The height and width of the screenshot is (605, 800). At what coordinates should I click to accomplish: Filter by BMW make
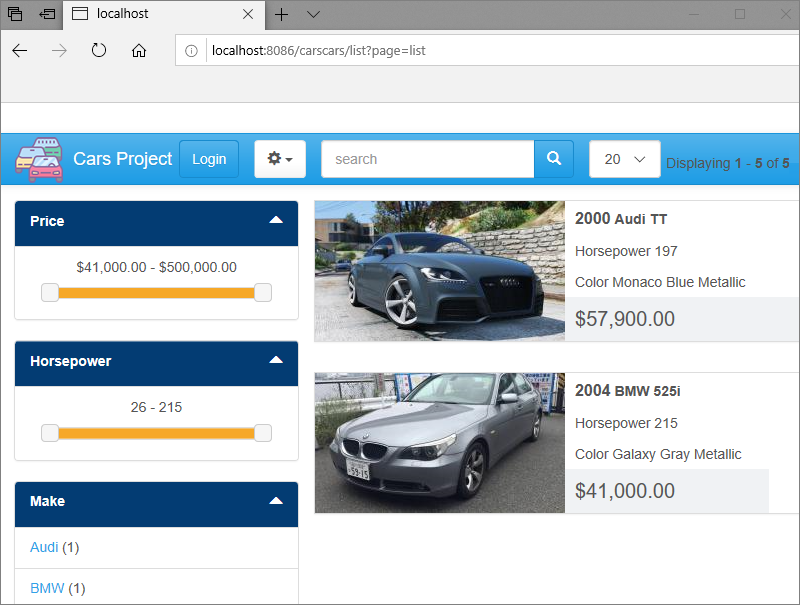[x=47, y=588]
